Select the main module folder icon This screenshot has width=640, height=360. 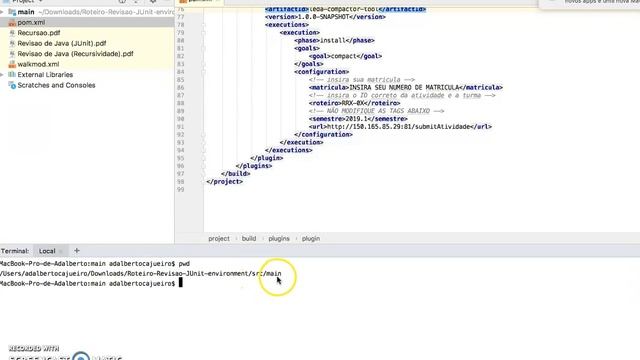[12, 12]
